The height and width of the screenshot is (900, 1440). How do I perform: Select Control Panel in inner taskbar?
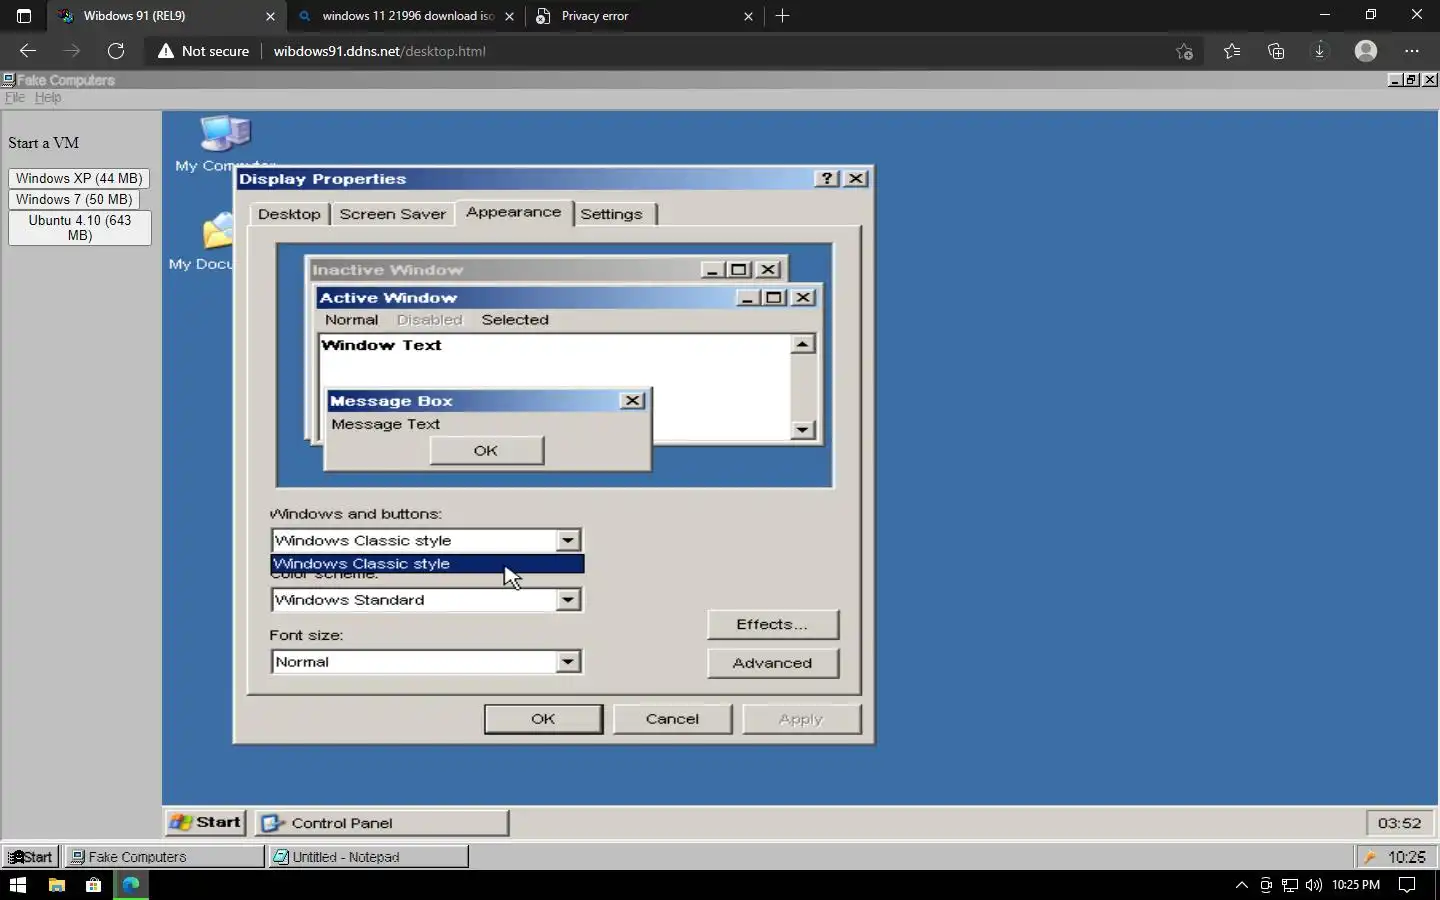pyautogui.click(x=382, y=823)
